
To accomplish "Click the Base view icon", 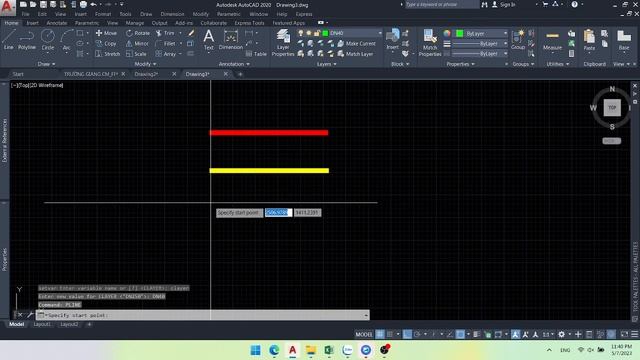I will pyautogui.click(x=624, y=40).
